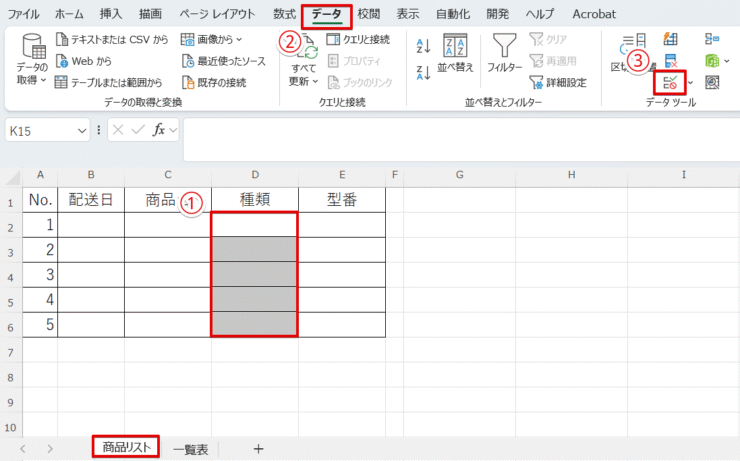Select the データ ribbon tab
This screenshot has width=740, height=461.
pos(326,15)
